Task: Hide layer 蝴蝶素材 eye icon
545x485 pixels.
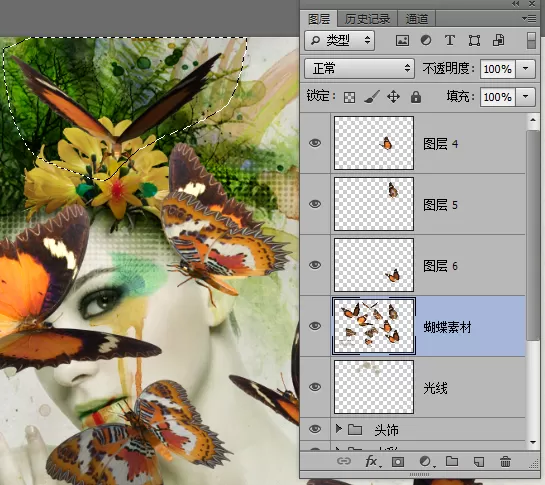Action: 315,325
